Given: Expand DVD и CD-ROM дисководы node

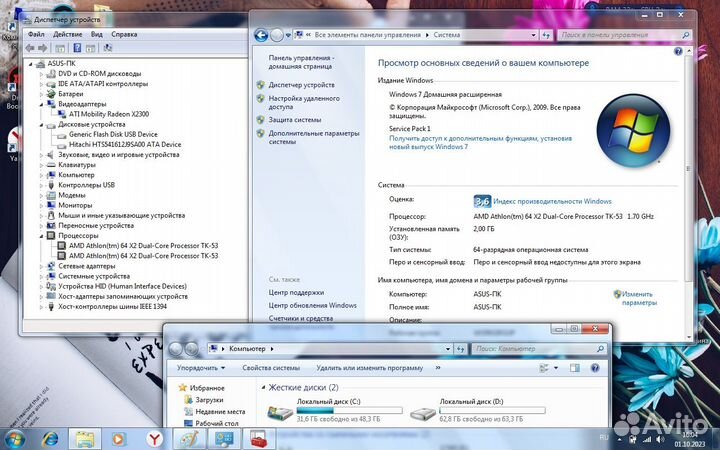Looking at the screenshot, I should pos(41,74).
